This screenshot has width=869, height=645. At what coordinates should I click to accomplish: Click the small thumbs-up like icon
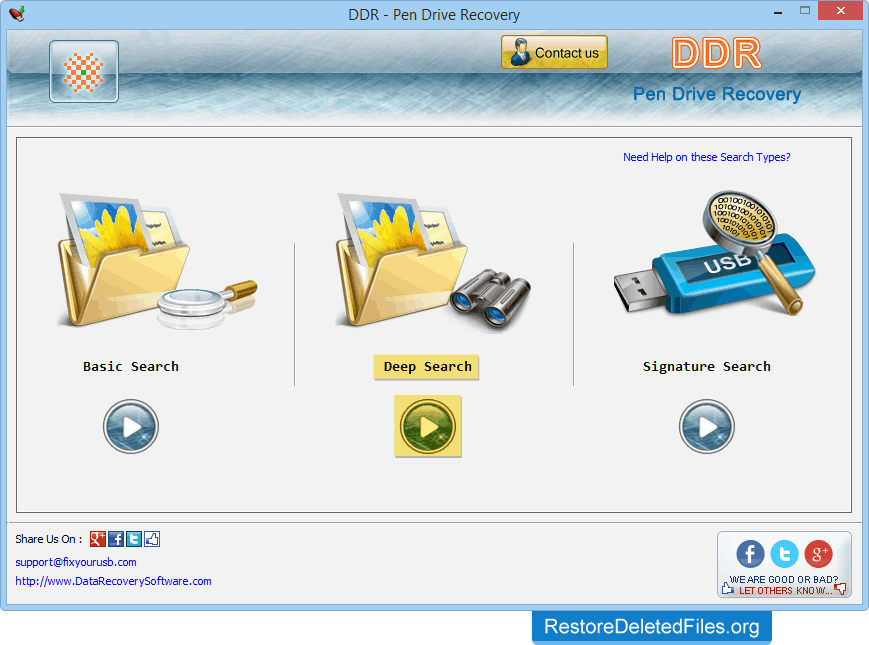tap(152, 539)
